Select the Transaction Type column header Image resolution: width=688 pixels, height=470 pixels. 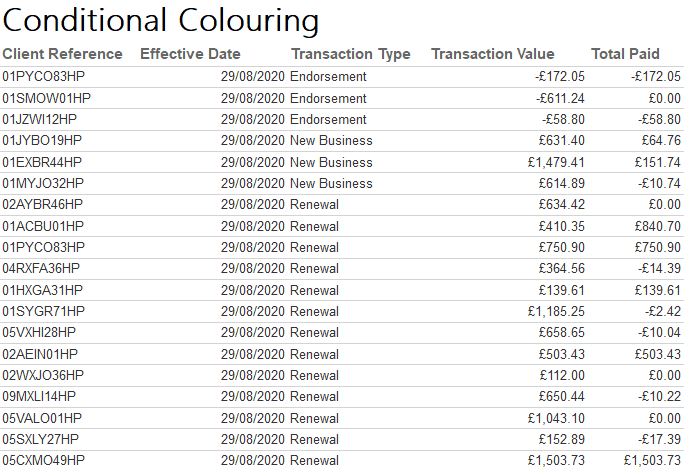(x=350, y=54)
